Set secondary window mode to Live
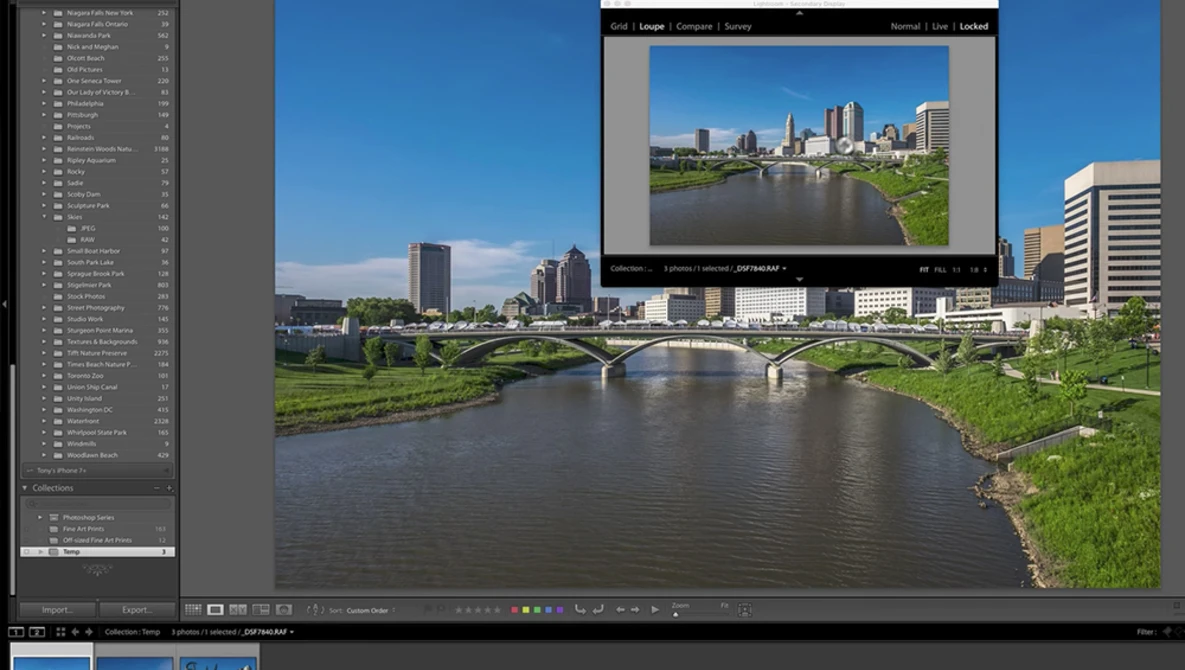Viewport: 1185px width, 670px height. click(939, 26)
